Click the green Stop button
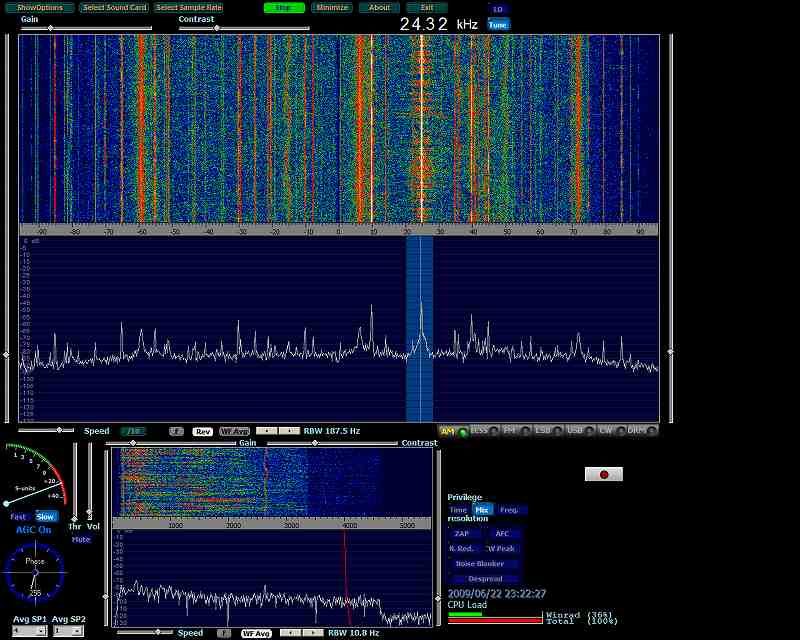Image resolution: width=800 pixels, height=640 pixels. 284,8
